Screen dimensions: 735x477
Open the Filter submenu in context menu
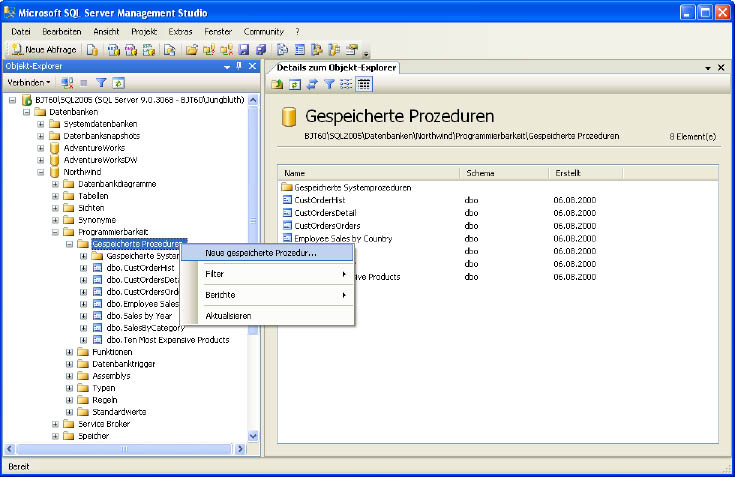(x=267, y=274)
